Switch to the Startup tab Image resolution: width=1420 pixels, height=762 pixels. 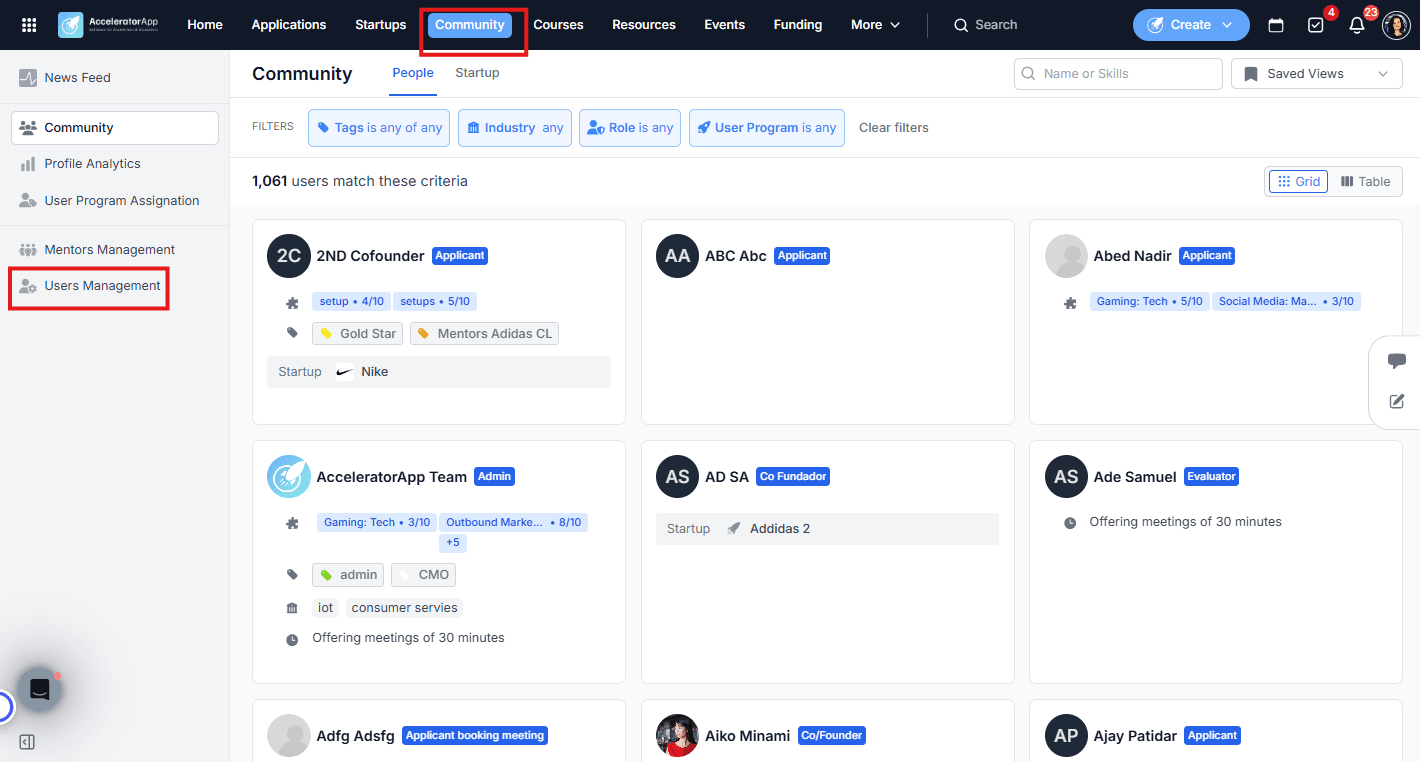[x=477, y=73]
